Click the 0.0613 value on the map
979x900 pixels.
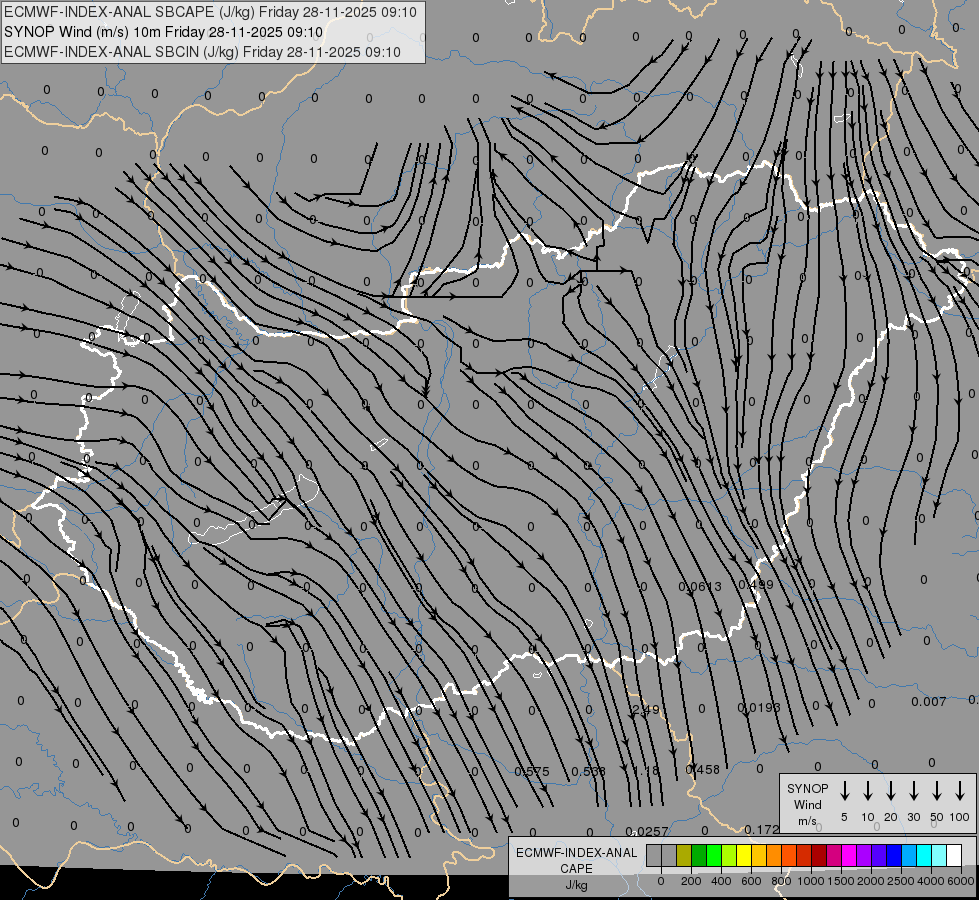tap(699, 586)
